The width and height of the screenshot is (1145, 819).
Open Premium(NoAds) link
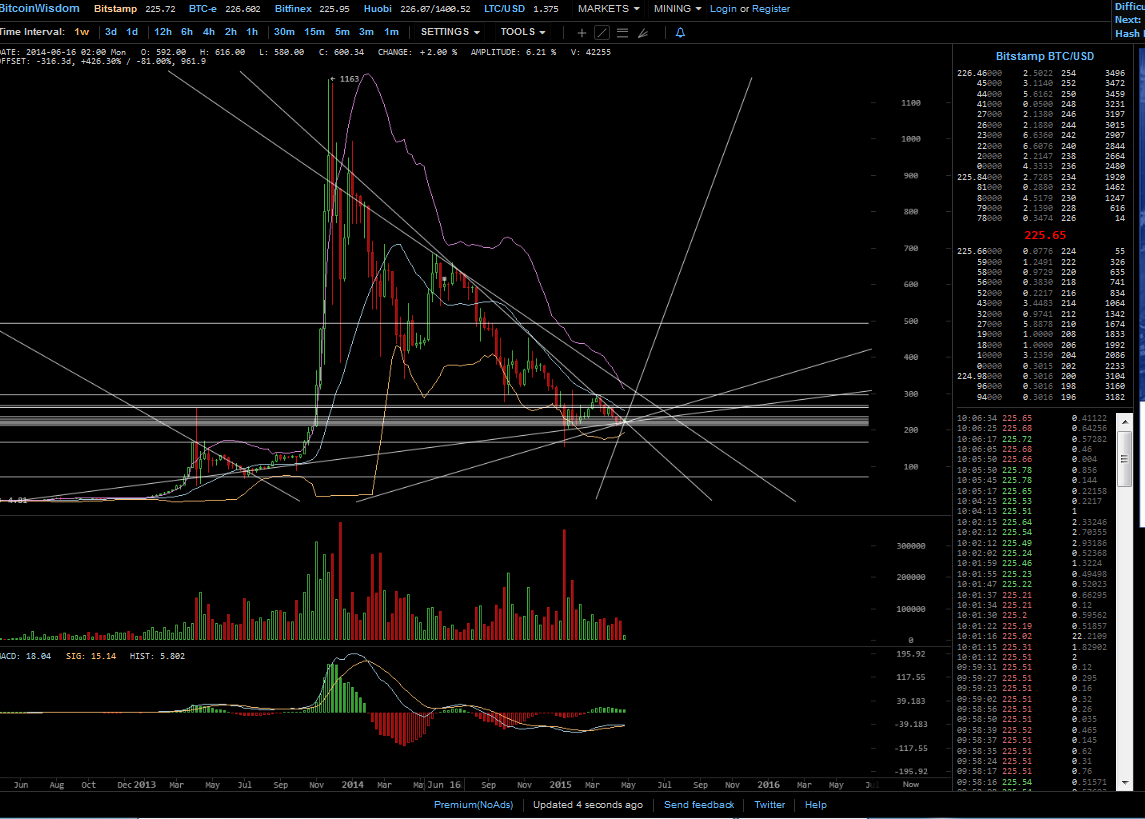[x=473, y=804]
